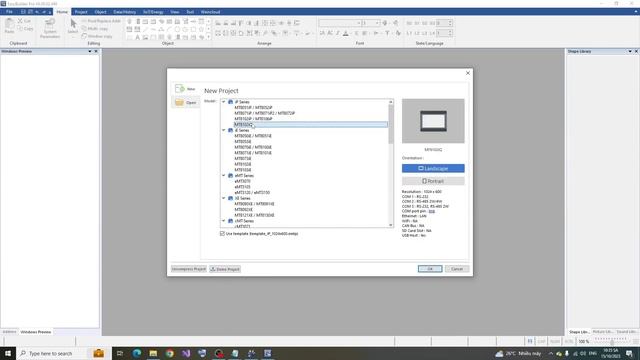Switch to the Object ribbon tab
The height and width of the screenshot is (360, 640).
(x=100, y=12)
